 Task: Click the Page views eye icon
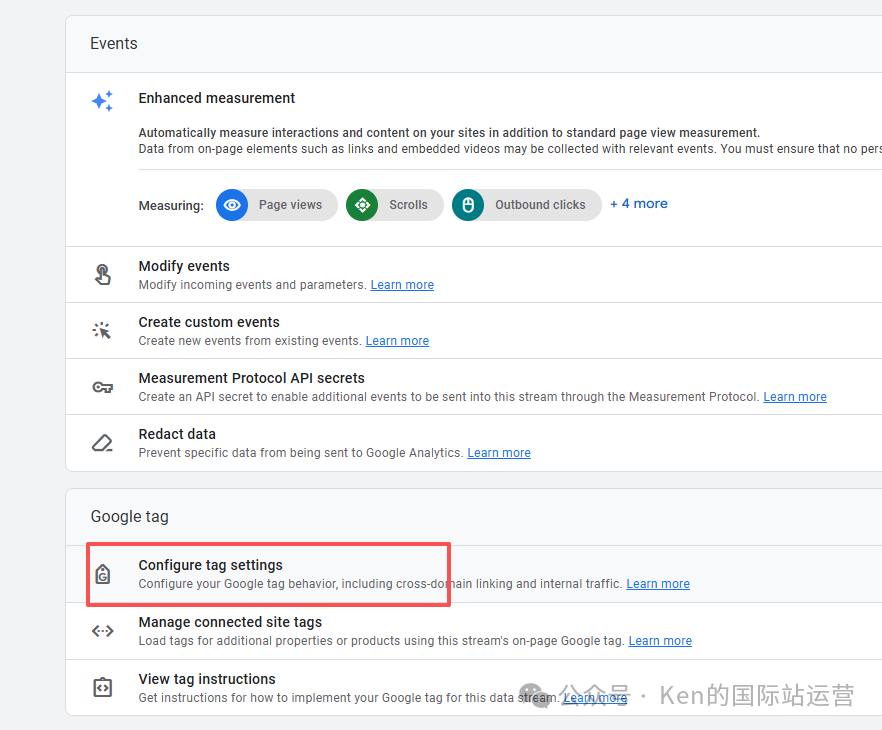coord(232,205)
